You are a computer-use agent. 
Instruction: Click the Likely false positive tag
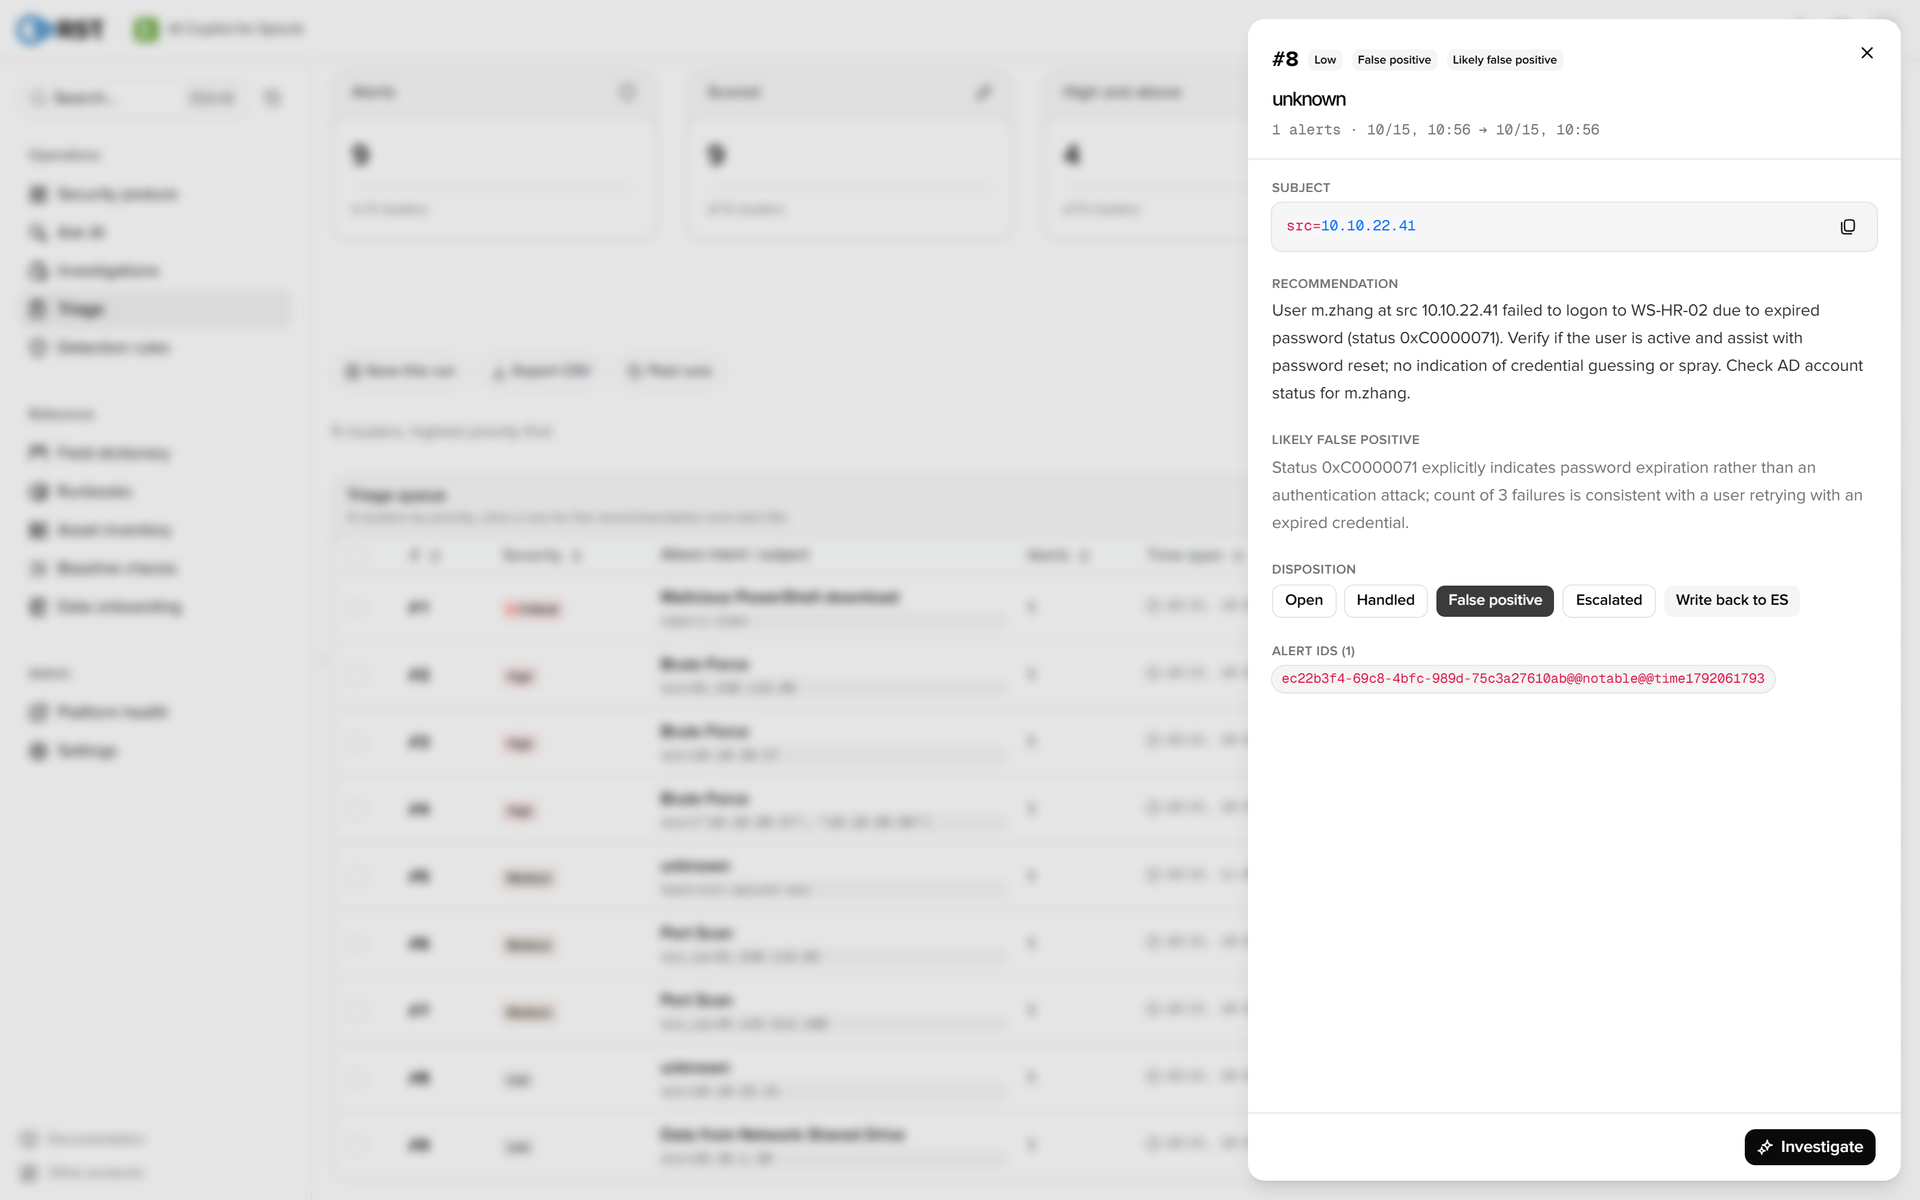pos(1504,60)
